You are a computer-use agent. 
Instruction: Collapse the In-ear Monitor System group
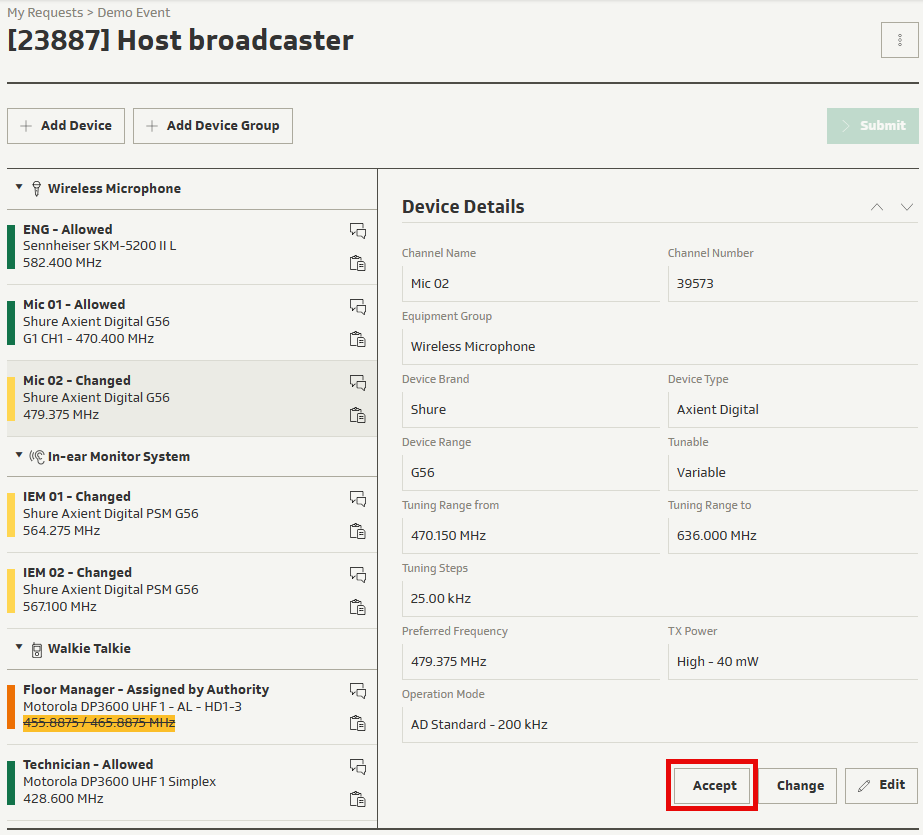(x=19, y=456)
